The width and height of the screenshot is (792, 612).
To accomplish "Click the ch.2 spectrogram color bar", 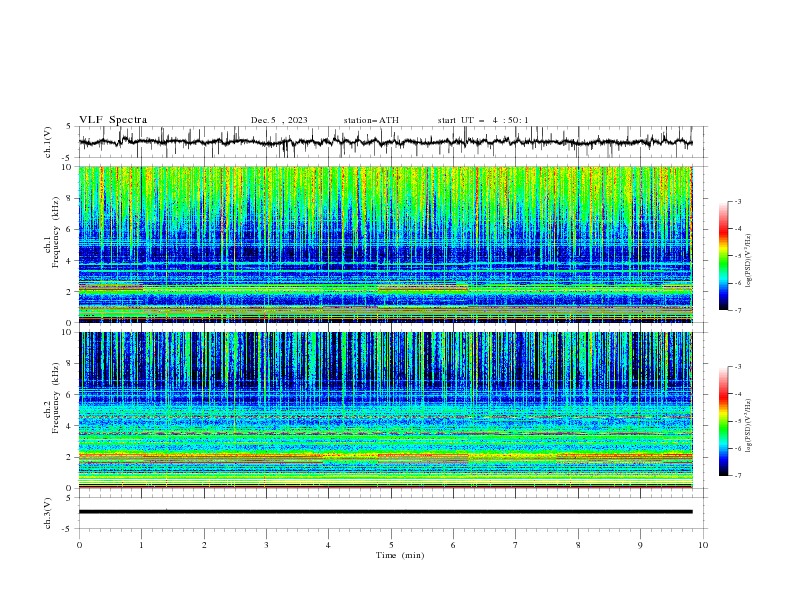I will point(724,421).
